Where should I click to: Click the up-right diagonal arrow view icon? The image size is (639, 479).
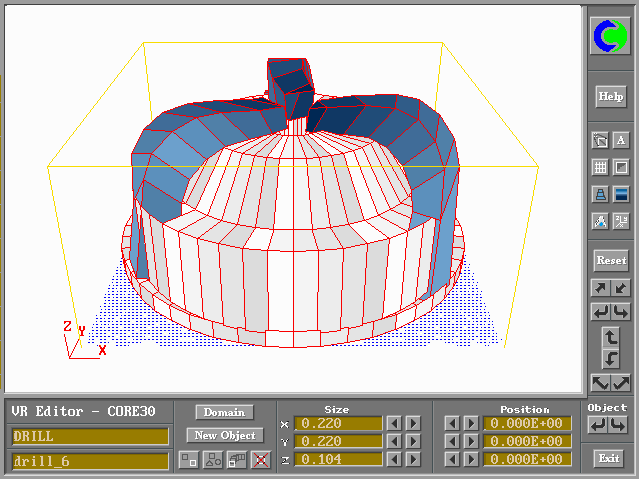pos(600,288)
